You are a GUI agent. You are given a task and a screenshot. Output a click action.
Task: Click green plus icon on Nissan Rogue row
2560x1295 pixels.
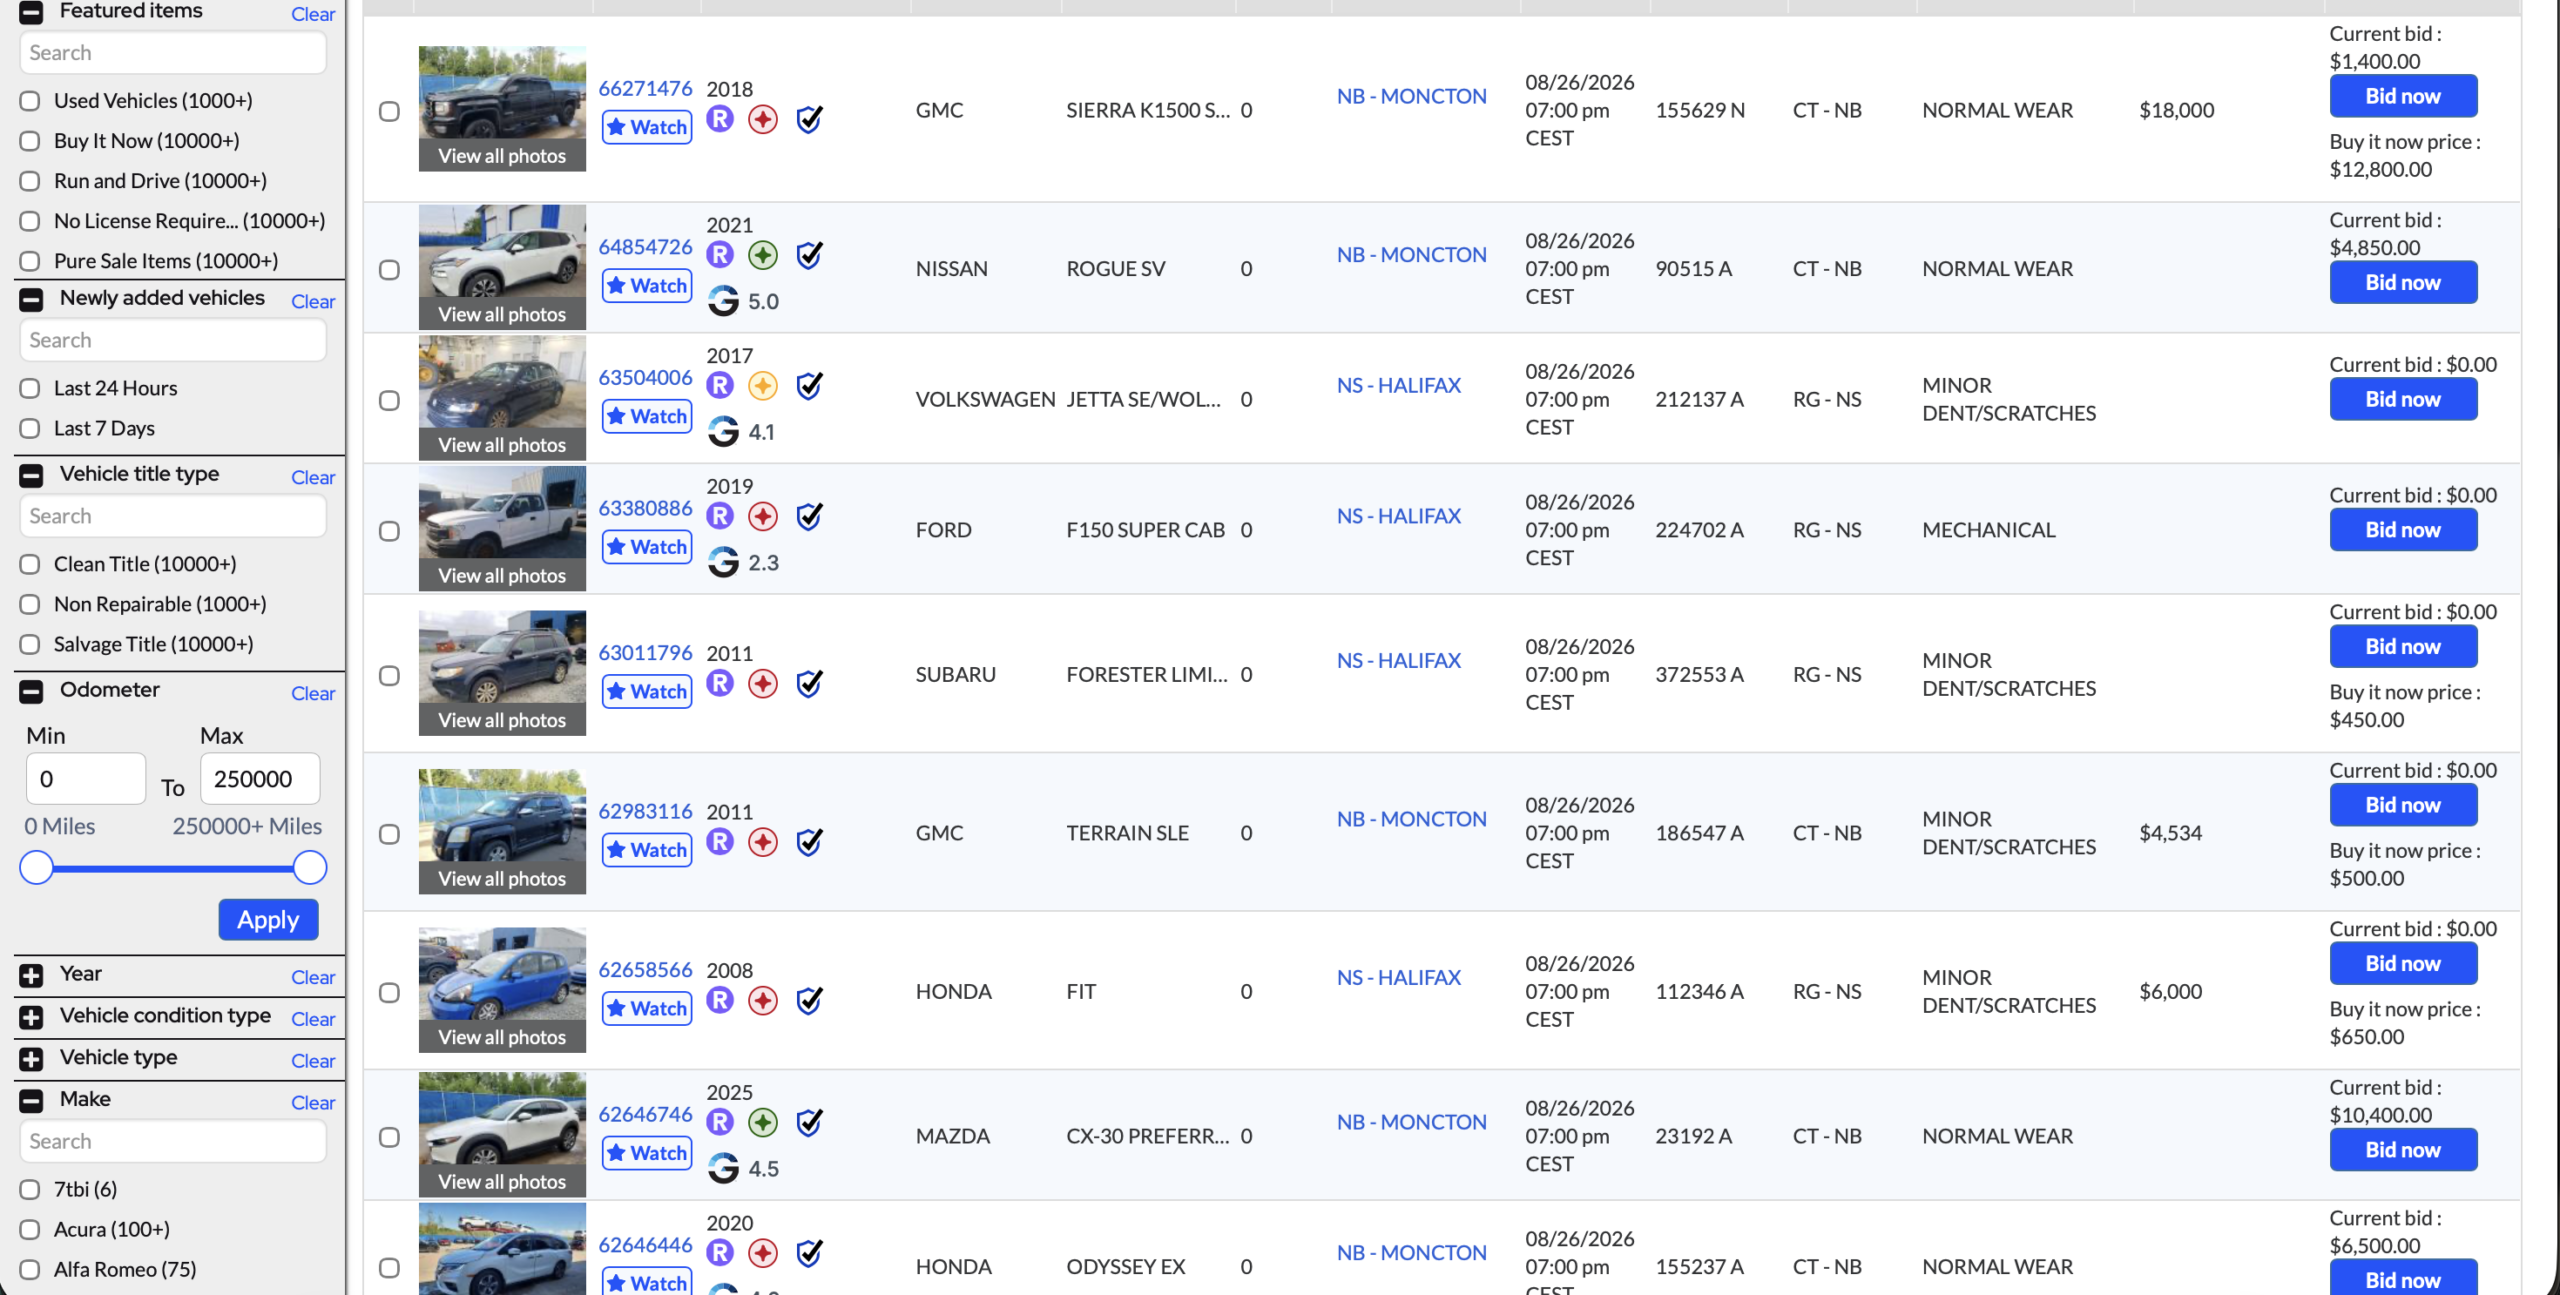(x=763, y=255)
